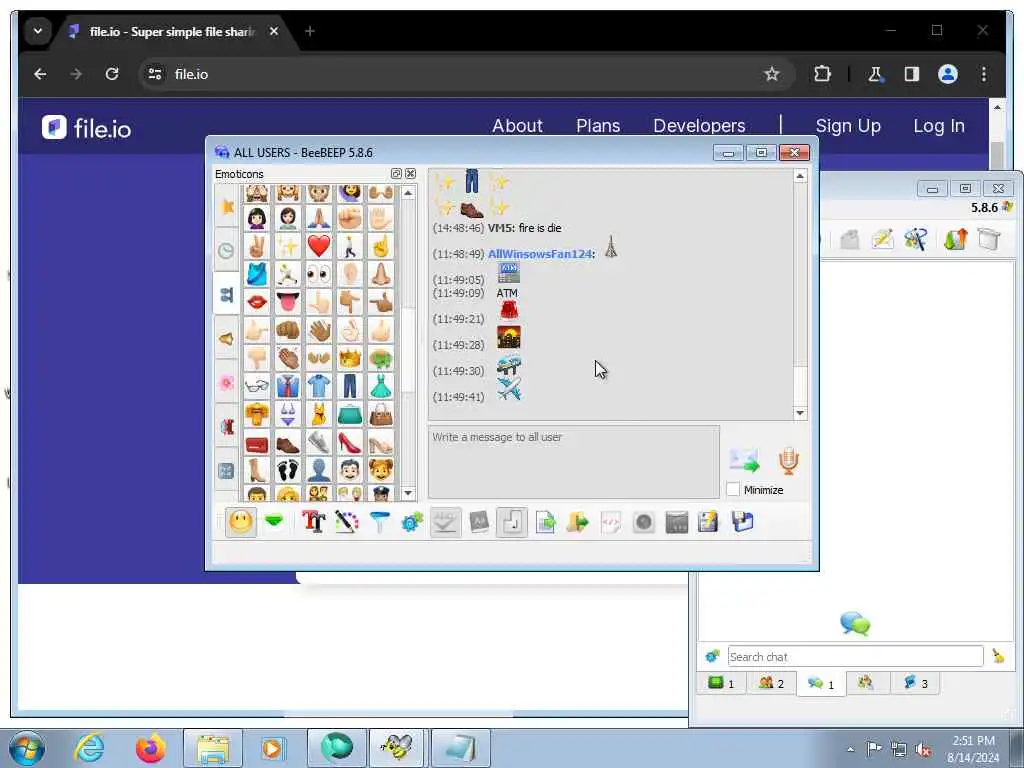1024x768 pixels.
Task: Insert the gold crown emoticon
Action: [350, 358]
